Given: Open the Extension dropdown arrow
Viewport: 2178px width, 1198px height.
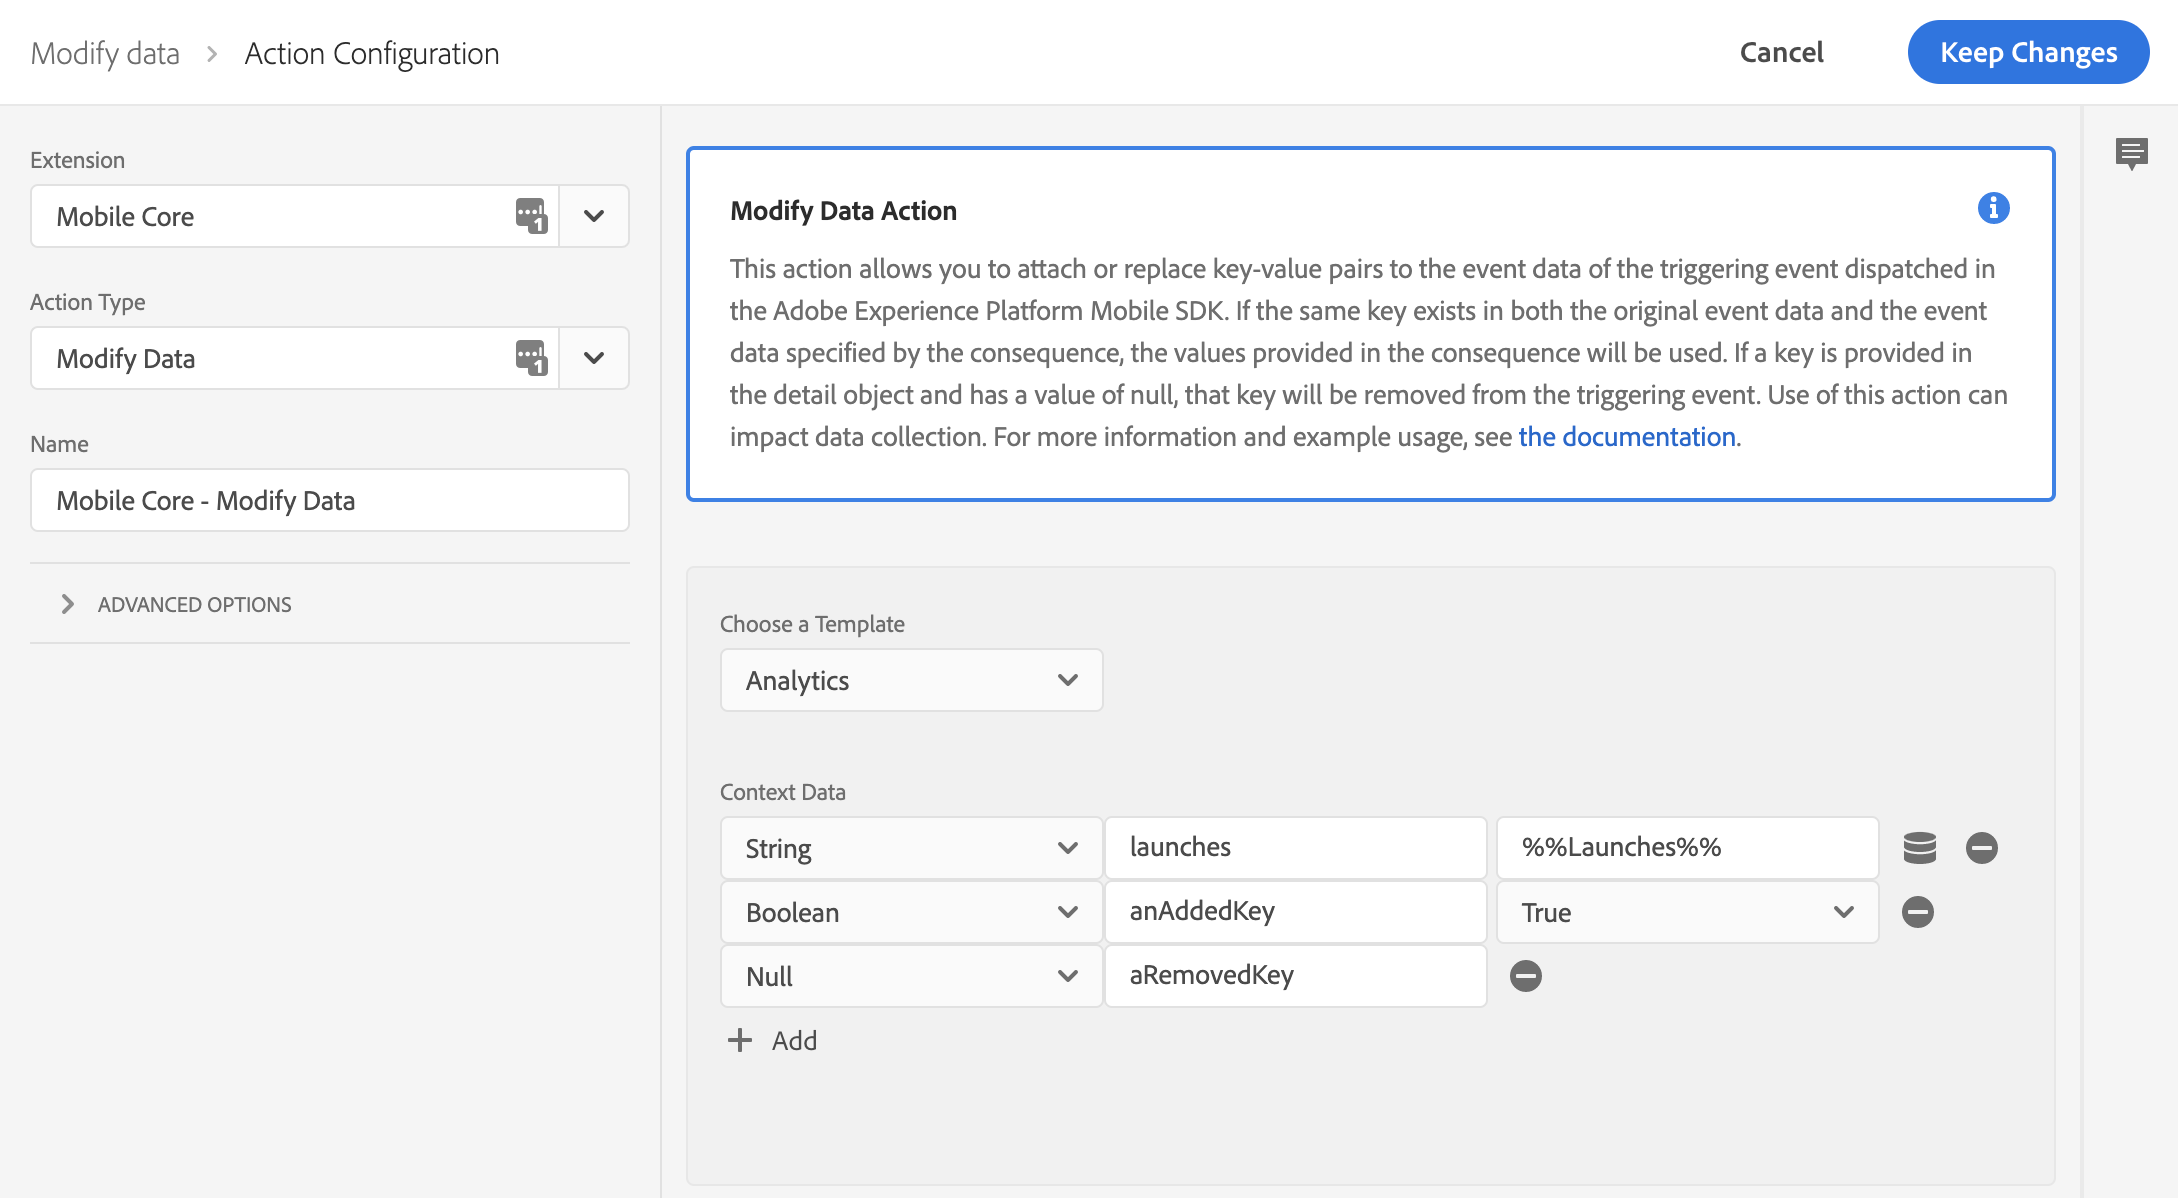Looking at the screenshot, I should [594, 216].
